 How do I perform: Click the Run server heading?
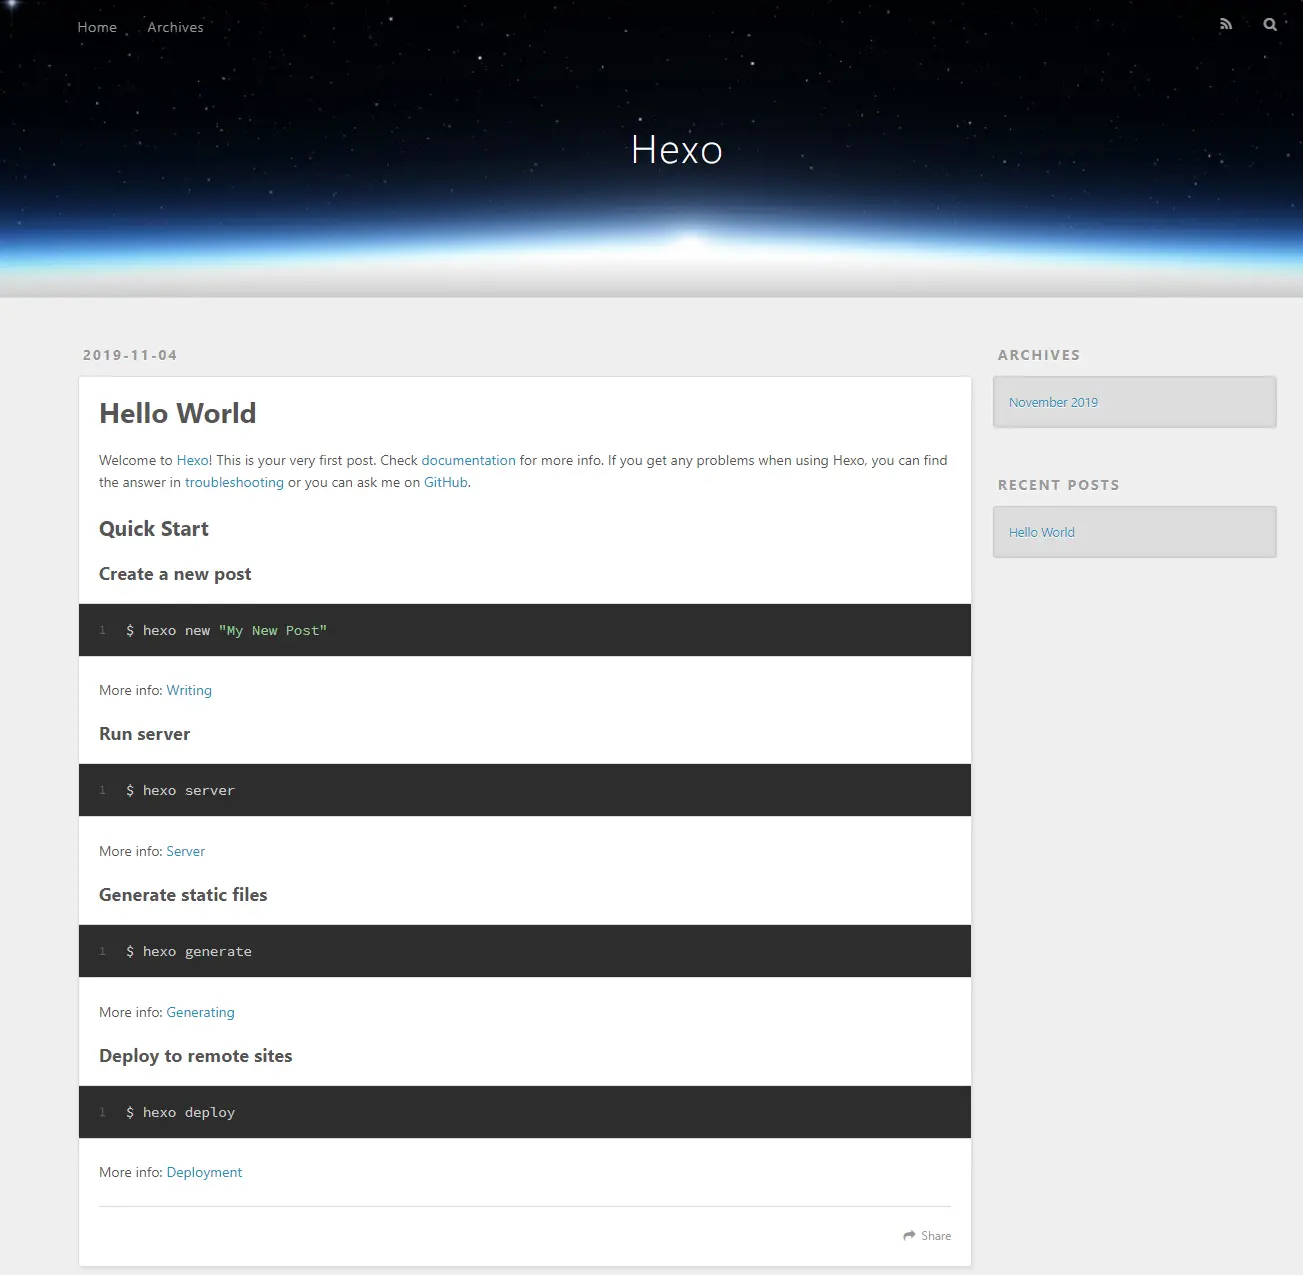[x=144, y=734]
